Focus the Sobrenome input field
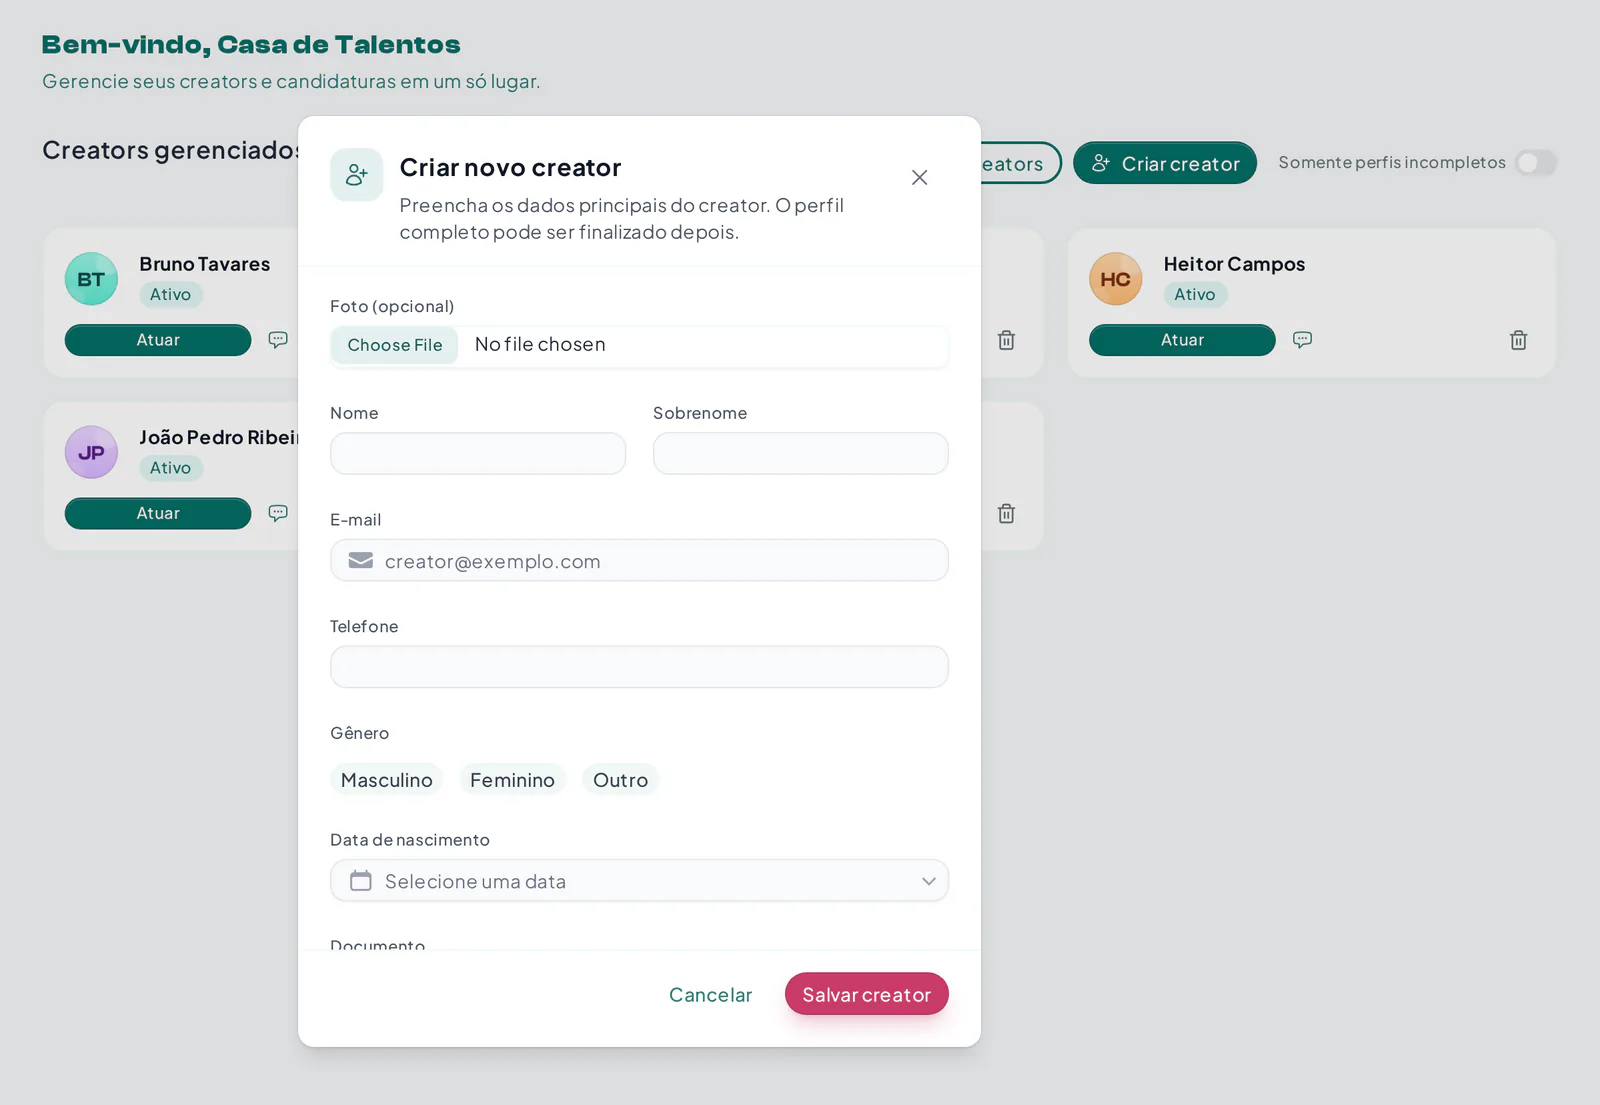Image resolution: width=1600 pixels, height=1105 pixels. tap(800, 453)
